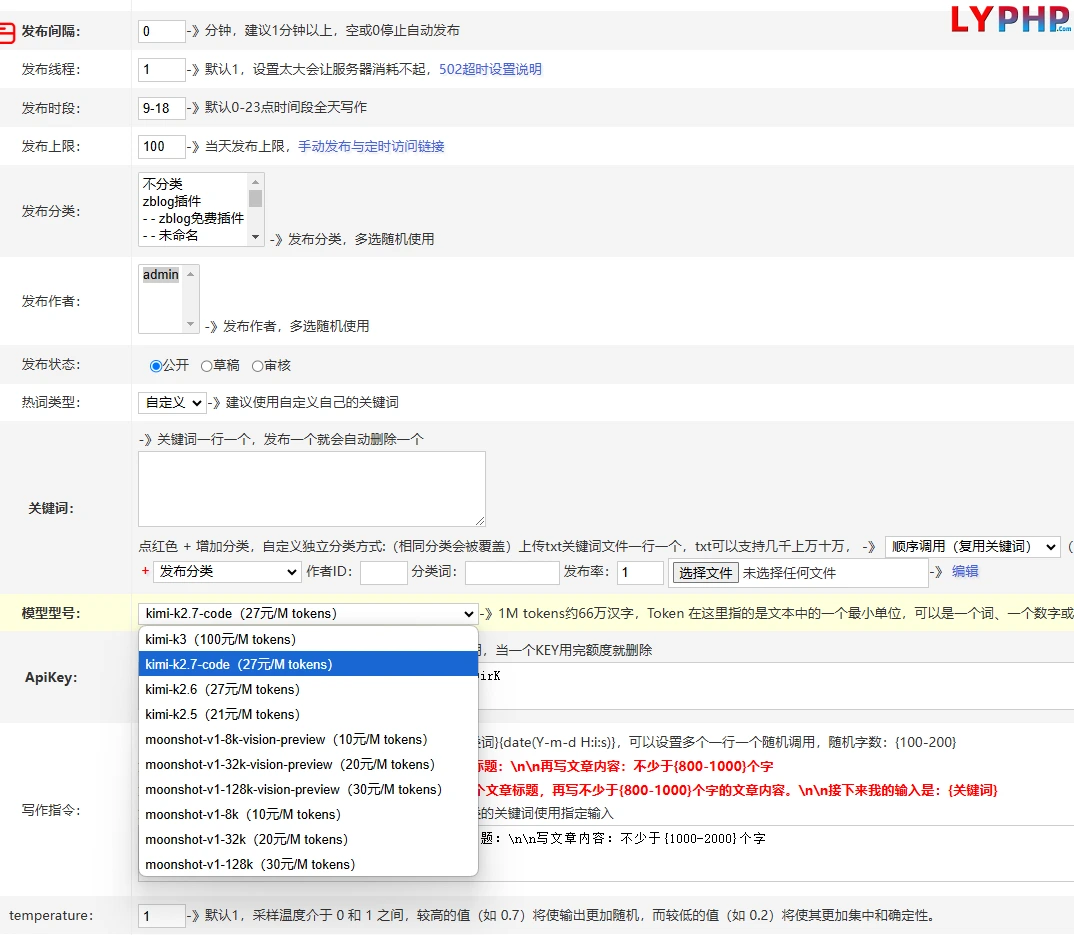Image resolution: width=1074 pixels, height=935 pixels.
Task: Select 审核 publish status
Action: pyautogui.click(x=258, y=366)
